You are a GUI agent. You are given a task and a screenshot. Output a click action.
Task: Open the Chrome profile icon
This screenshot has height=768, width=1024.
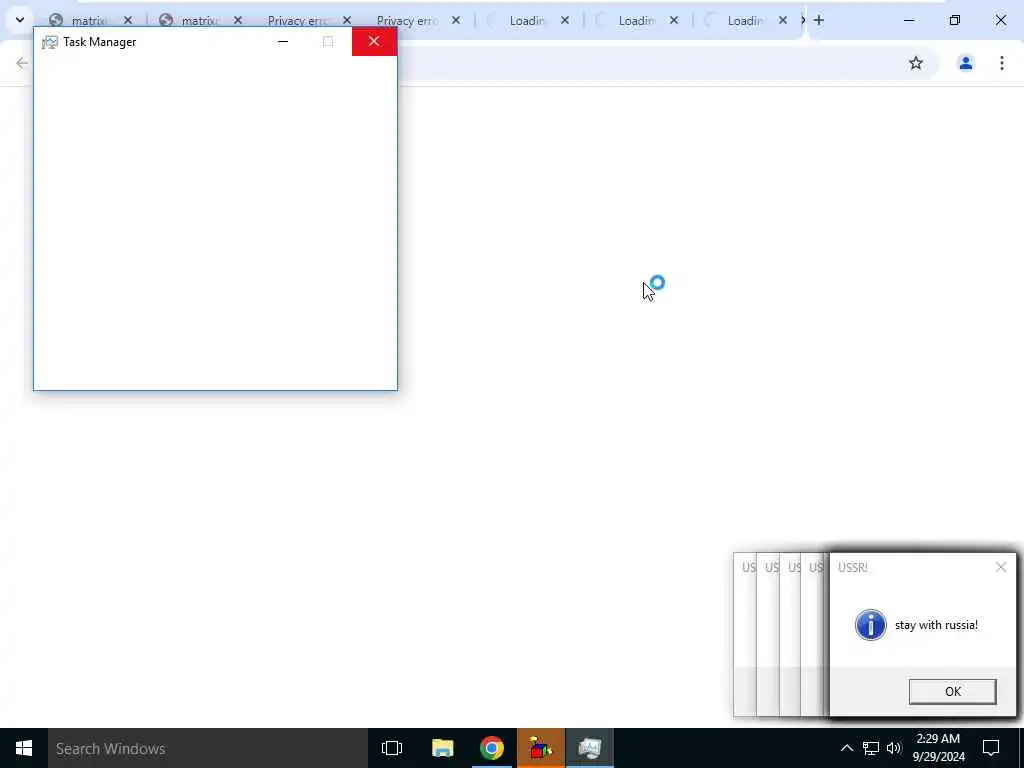tap(966, 63)
